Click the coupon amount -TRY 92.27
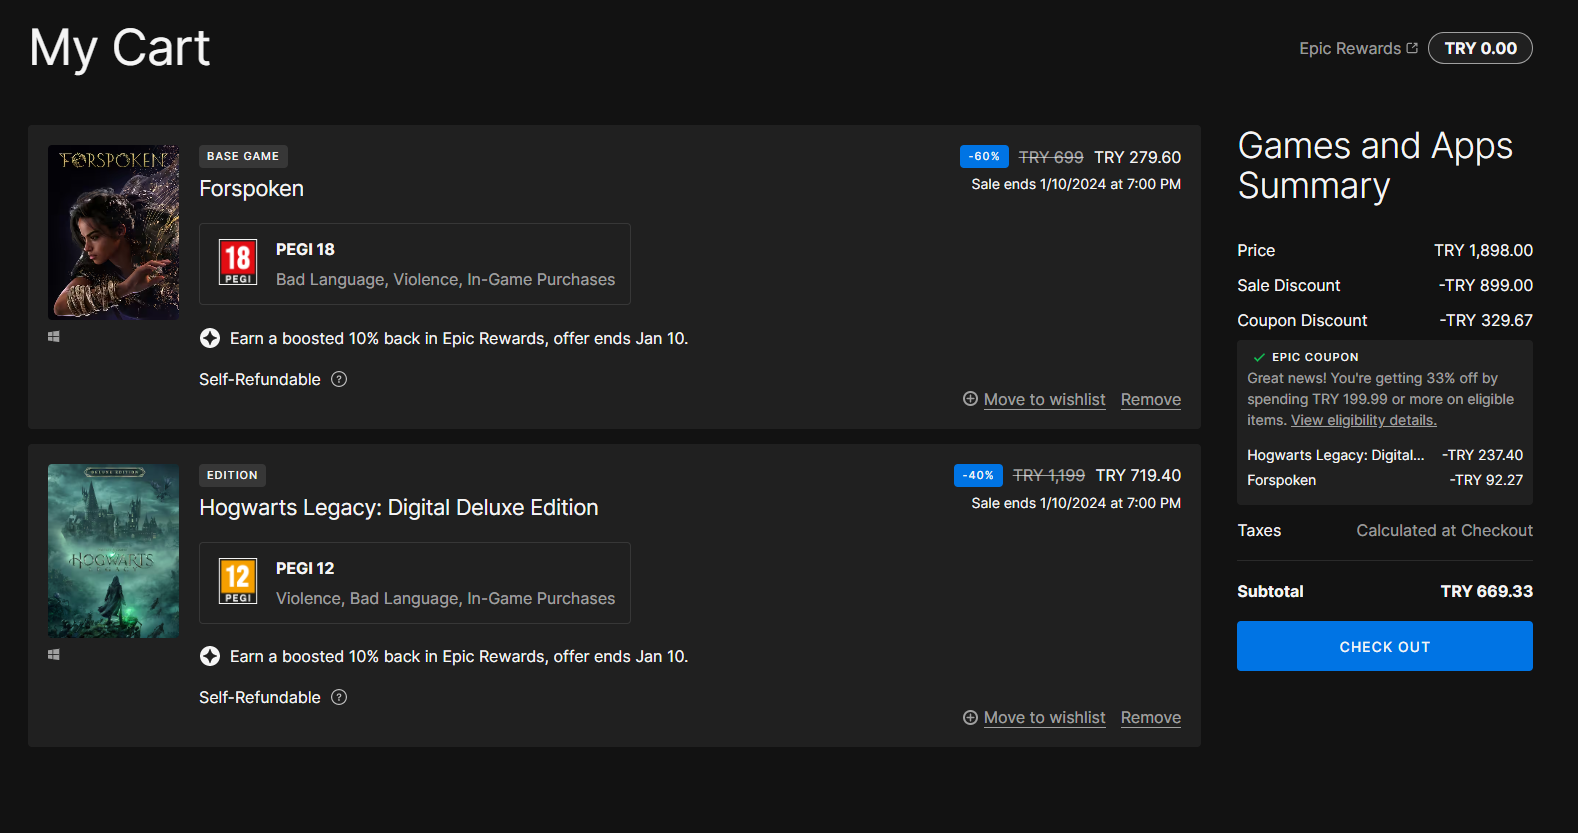This screenshot has height=833, width=1578. pos(1486,480)
